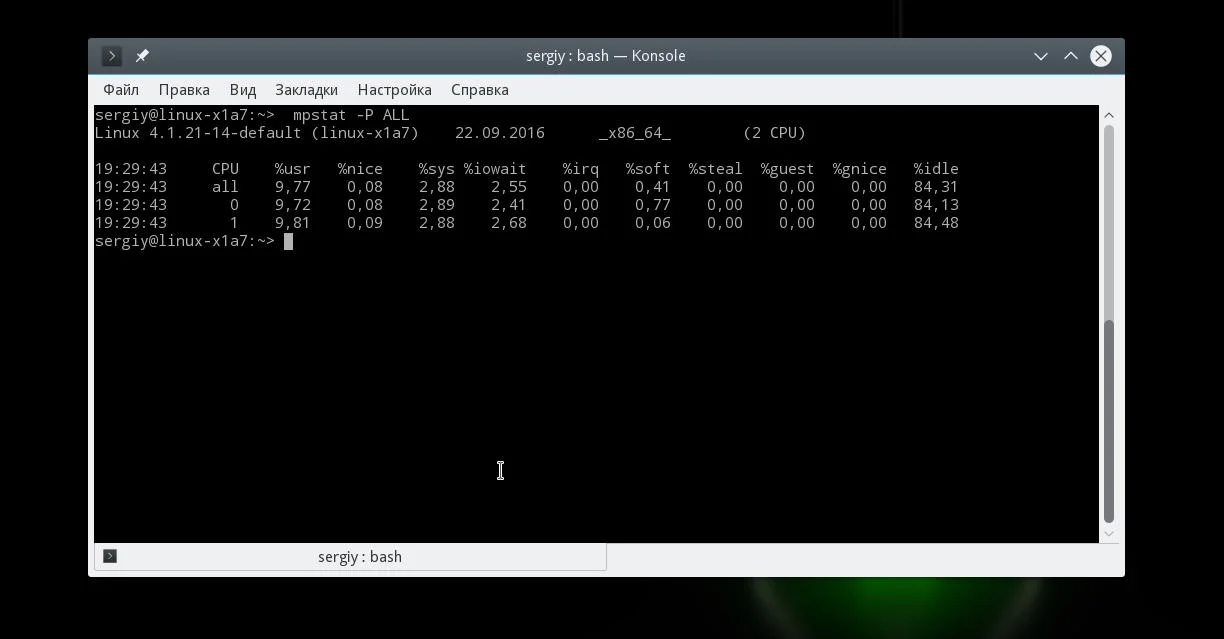Click the value 9,77 in all row
This screenshot has width=1224, height=639.
tap(293, 187)
